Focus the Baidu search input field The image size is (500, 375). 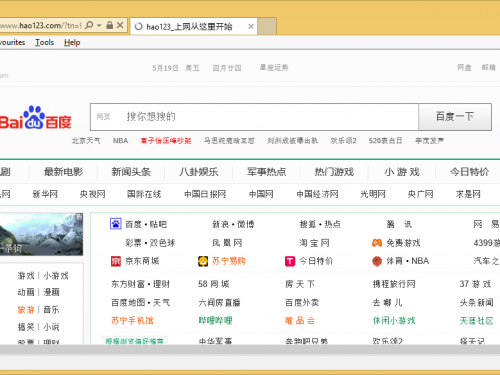coord(254,117)
